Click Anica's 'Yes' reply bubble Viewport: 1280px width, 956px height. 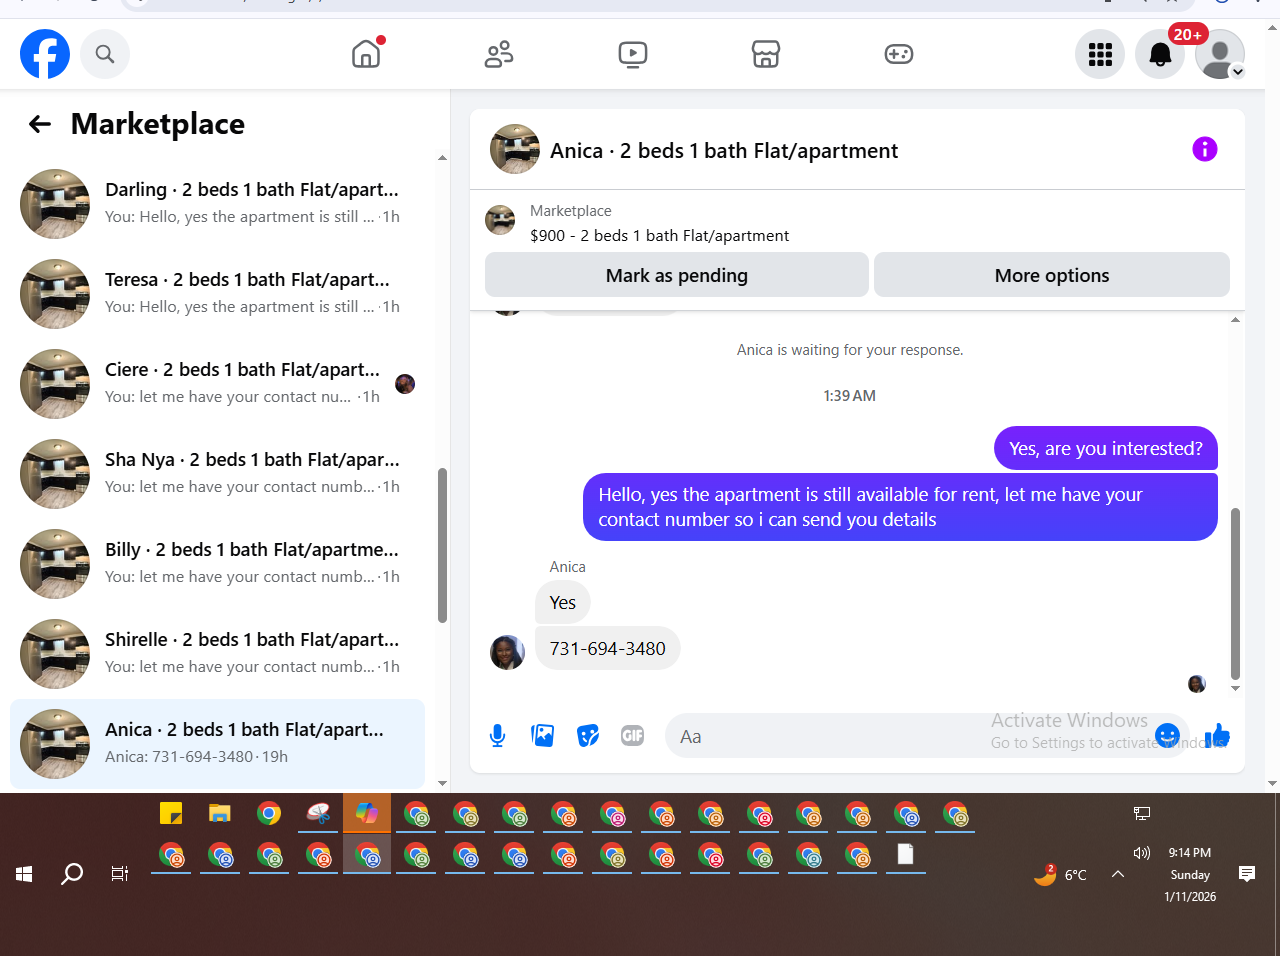tap(563, 603)
